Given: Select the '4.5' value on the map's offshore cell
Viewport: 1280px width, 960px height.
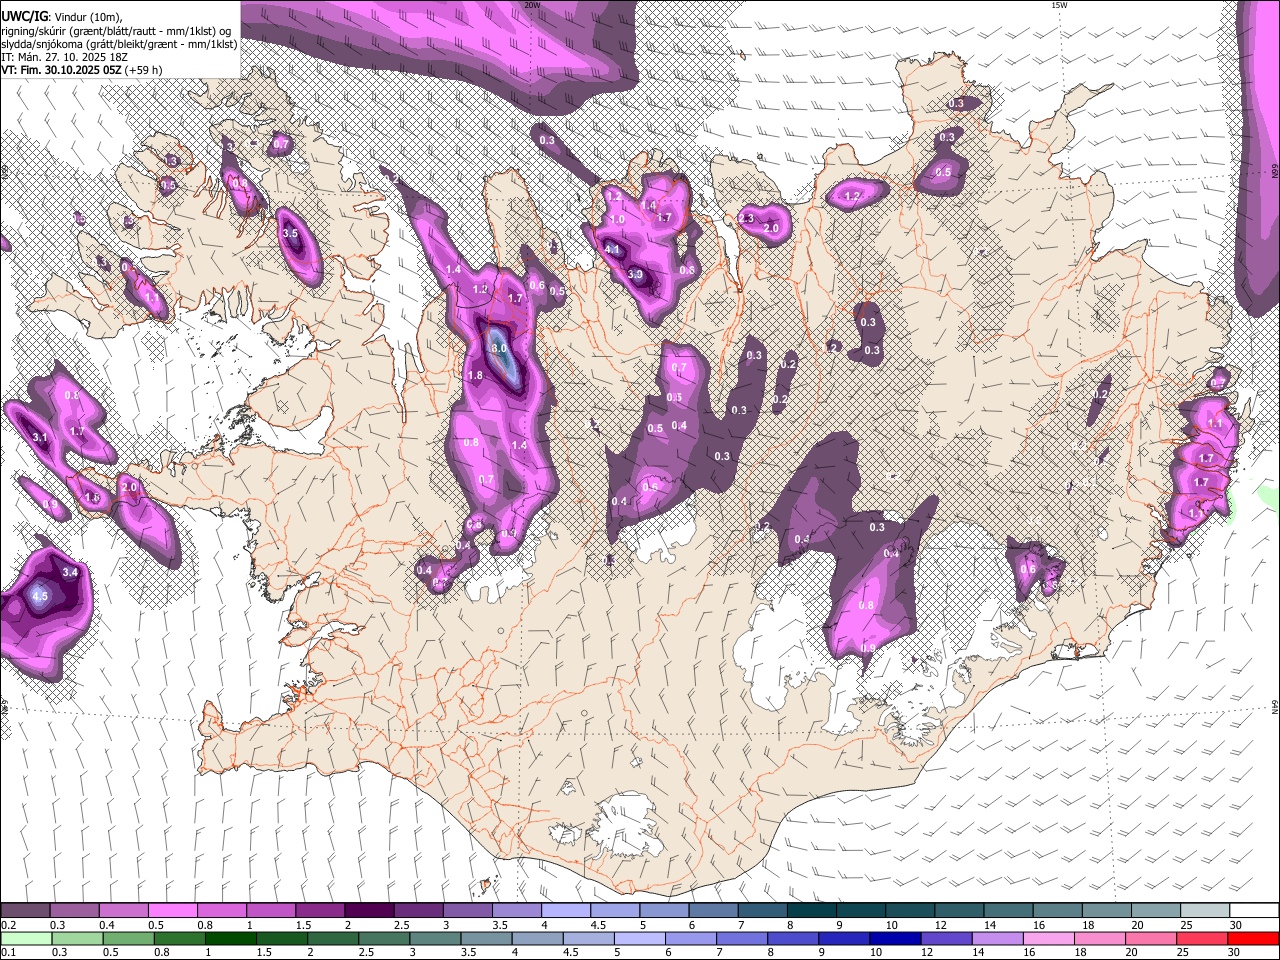Looking at the screenshot, I should (40, 596).
